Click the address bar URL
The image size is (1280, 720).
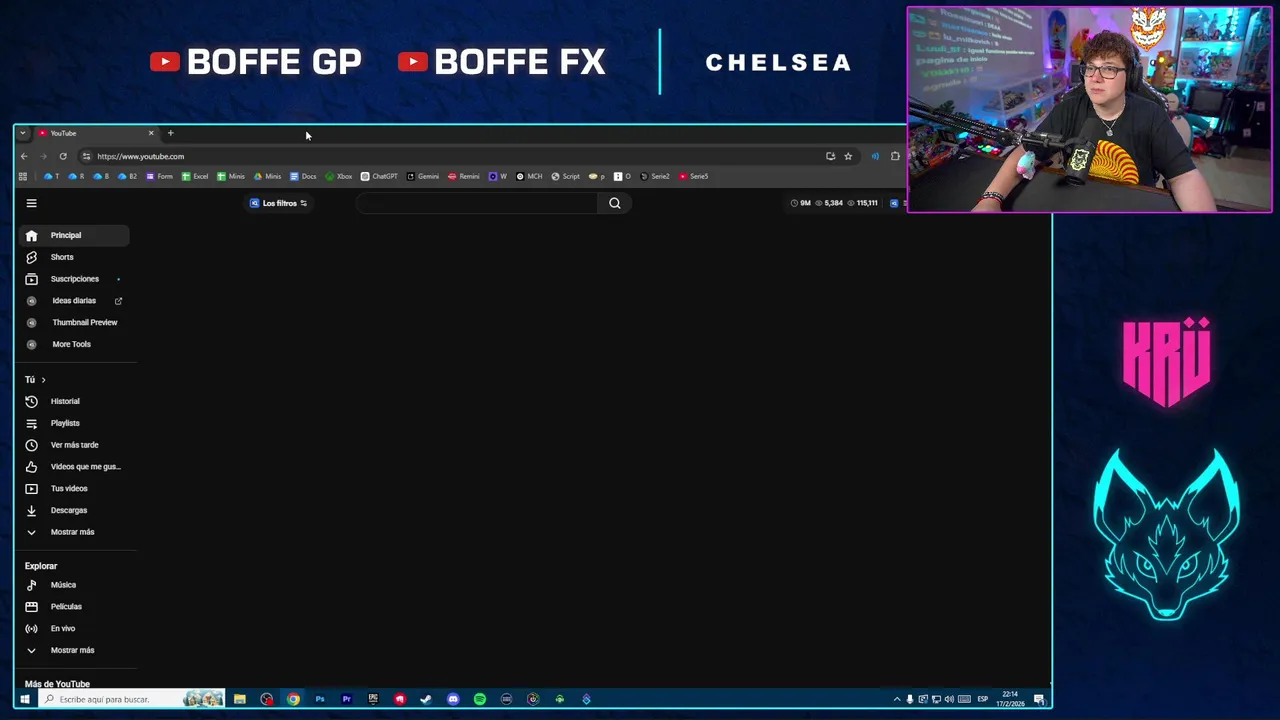point(141,156)
